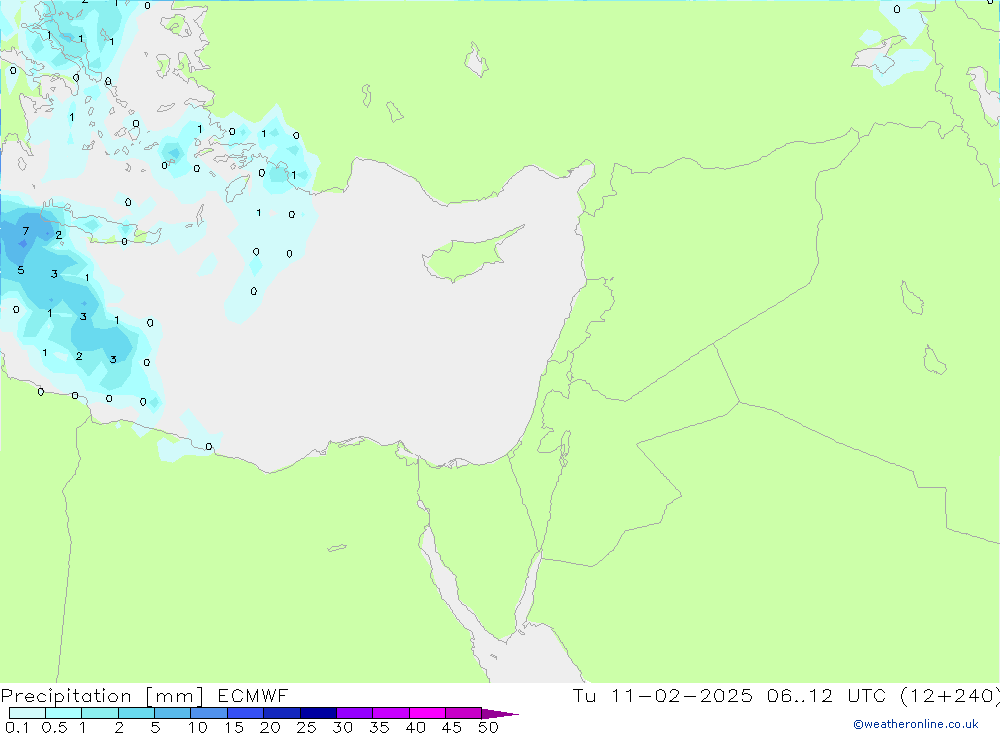Click the over-50 arrow tip of legend
The height and width of the screenshot is (733, 1000).
[x=499, y=713]
